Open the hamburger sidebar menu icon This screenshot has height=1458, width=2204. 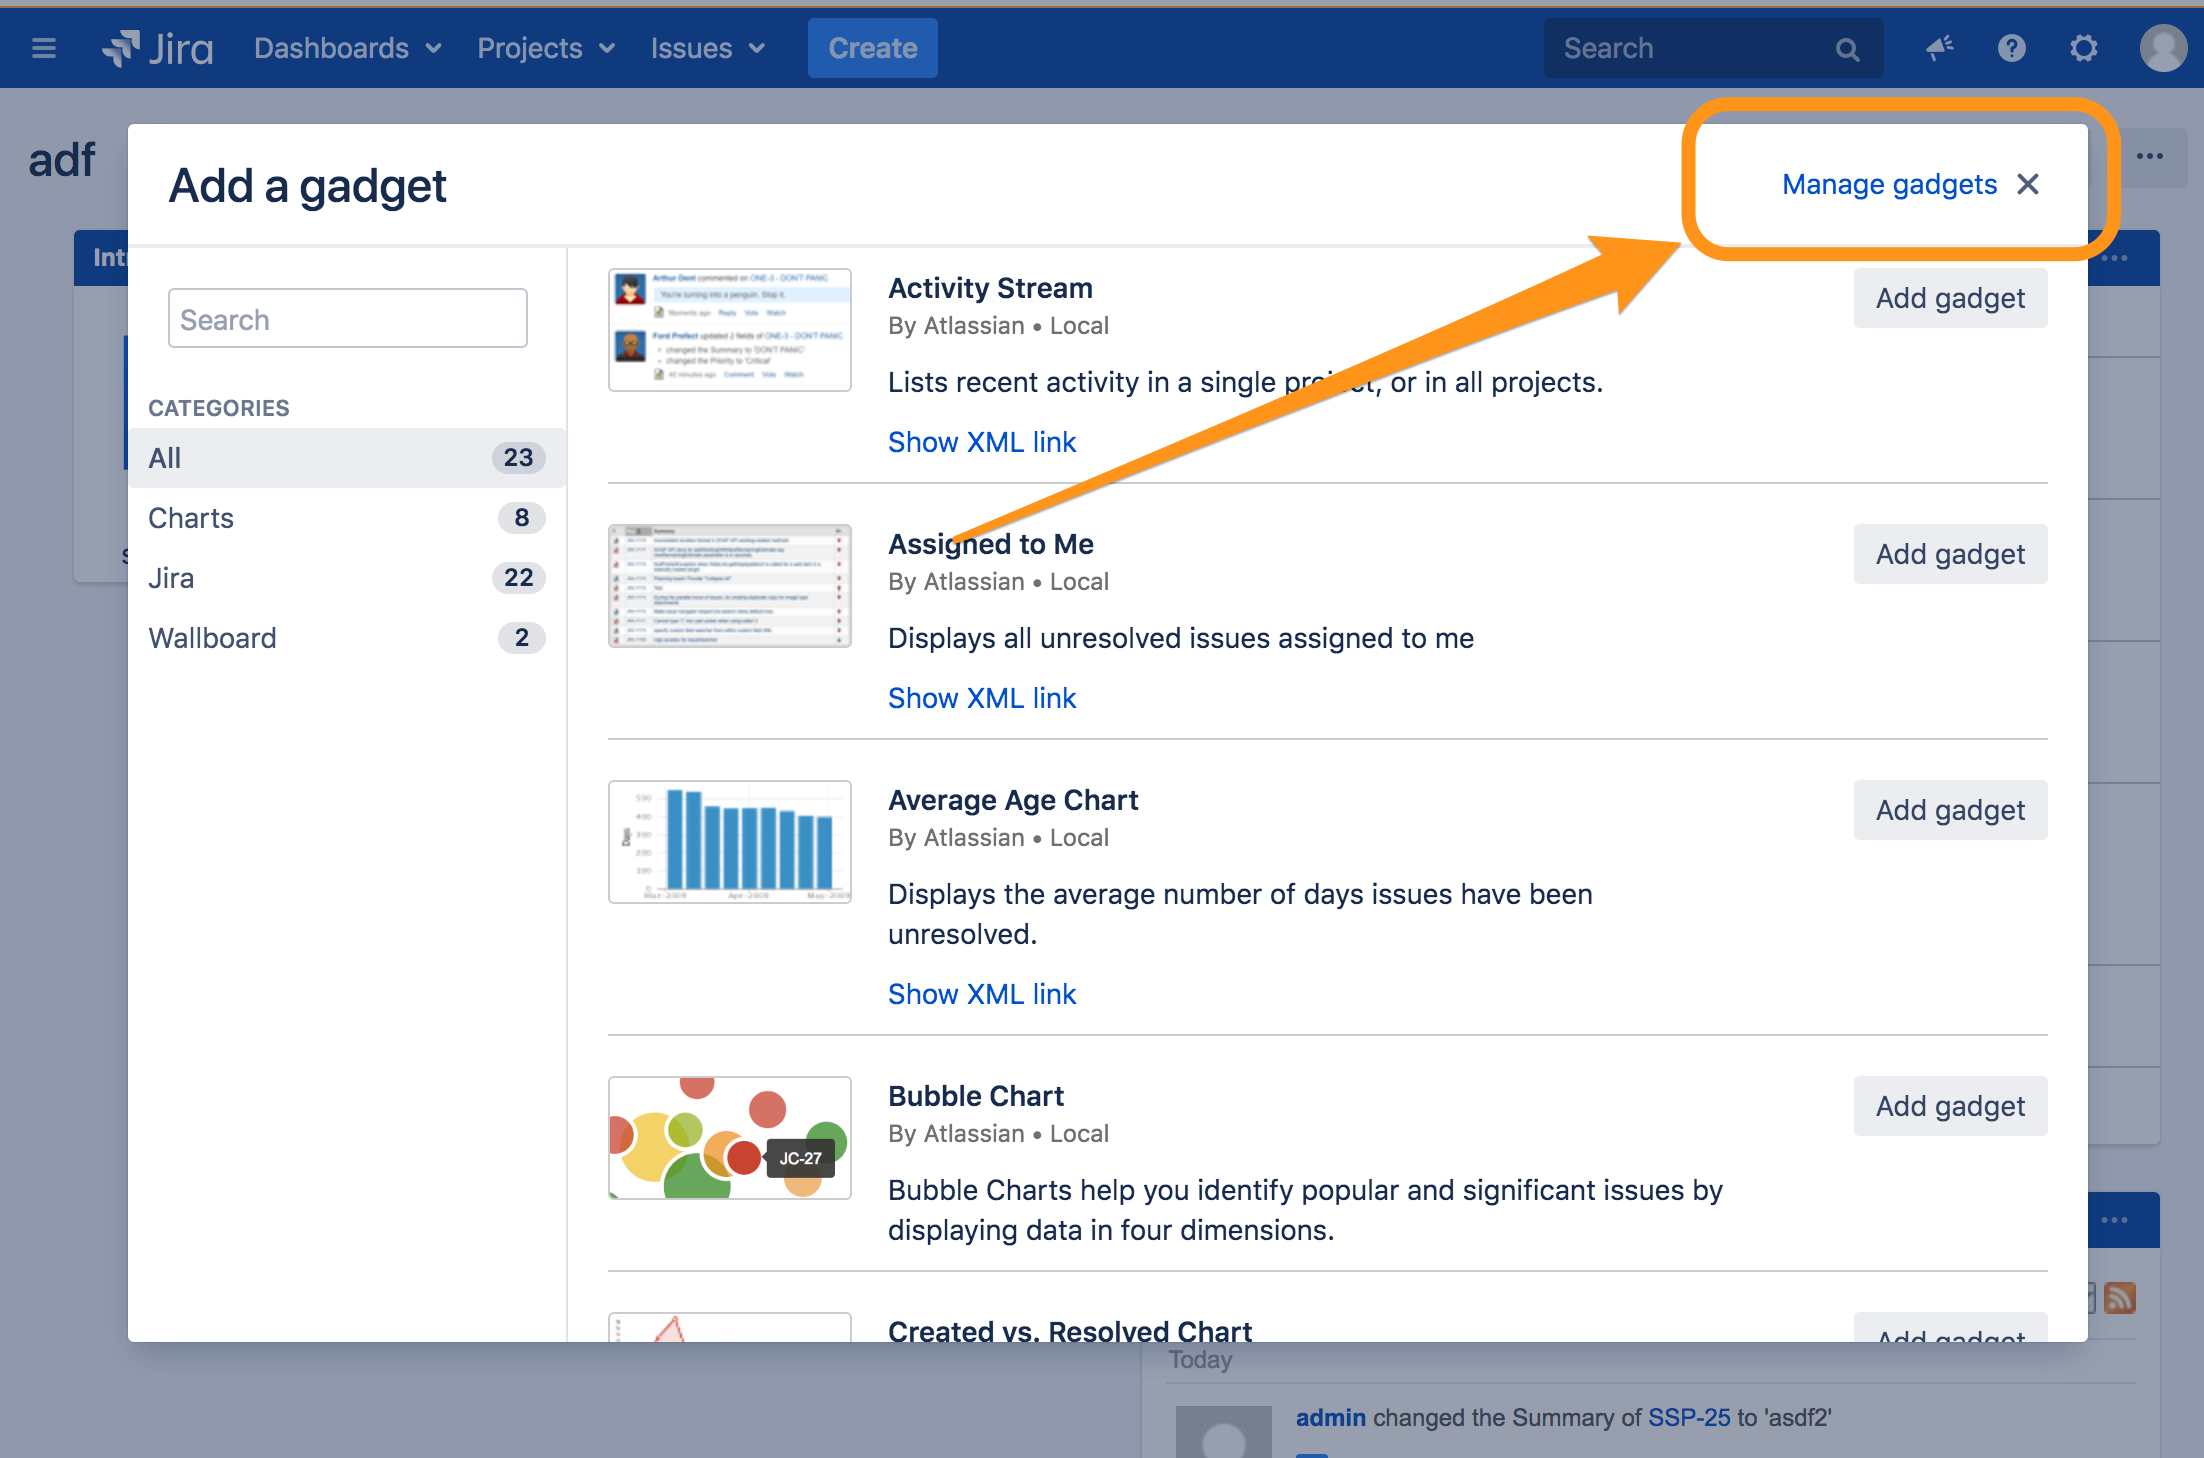tap(44, 48)
